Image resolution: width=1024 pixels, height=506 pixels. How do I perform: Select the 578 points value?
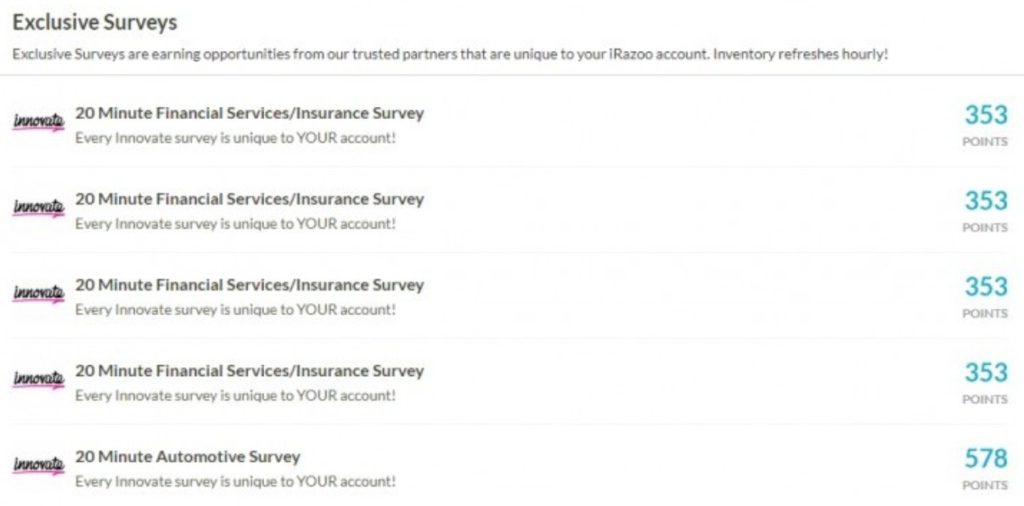[986, 458]
